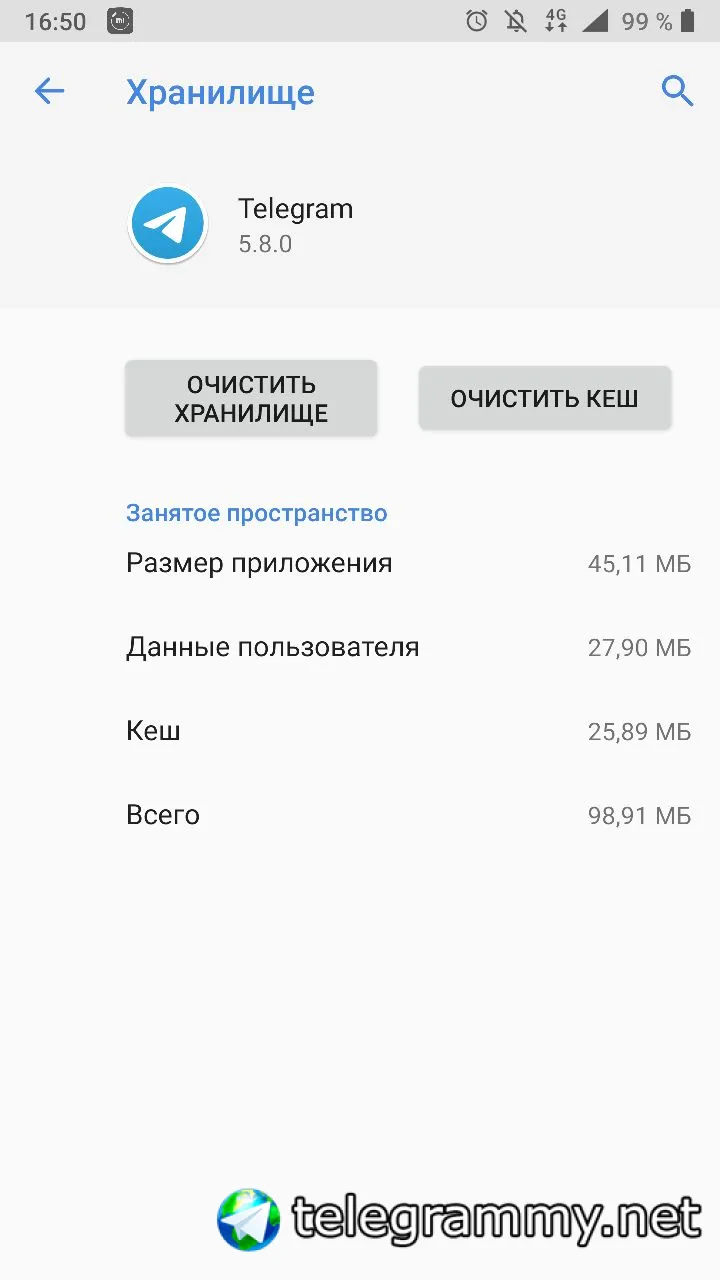Screen dimensions: 720x1280
Task: Tap the Занятое пространство section header
Action: click(256, 513)
